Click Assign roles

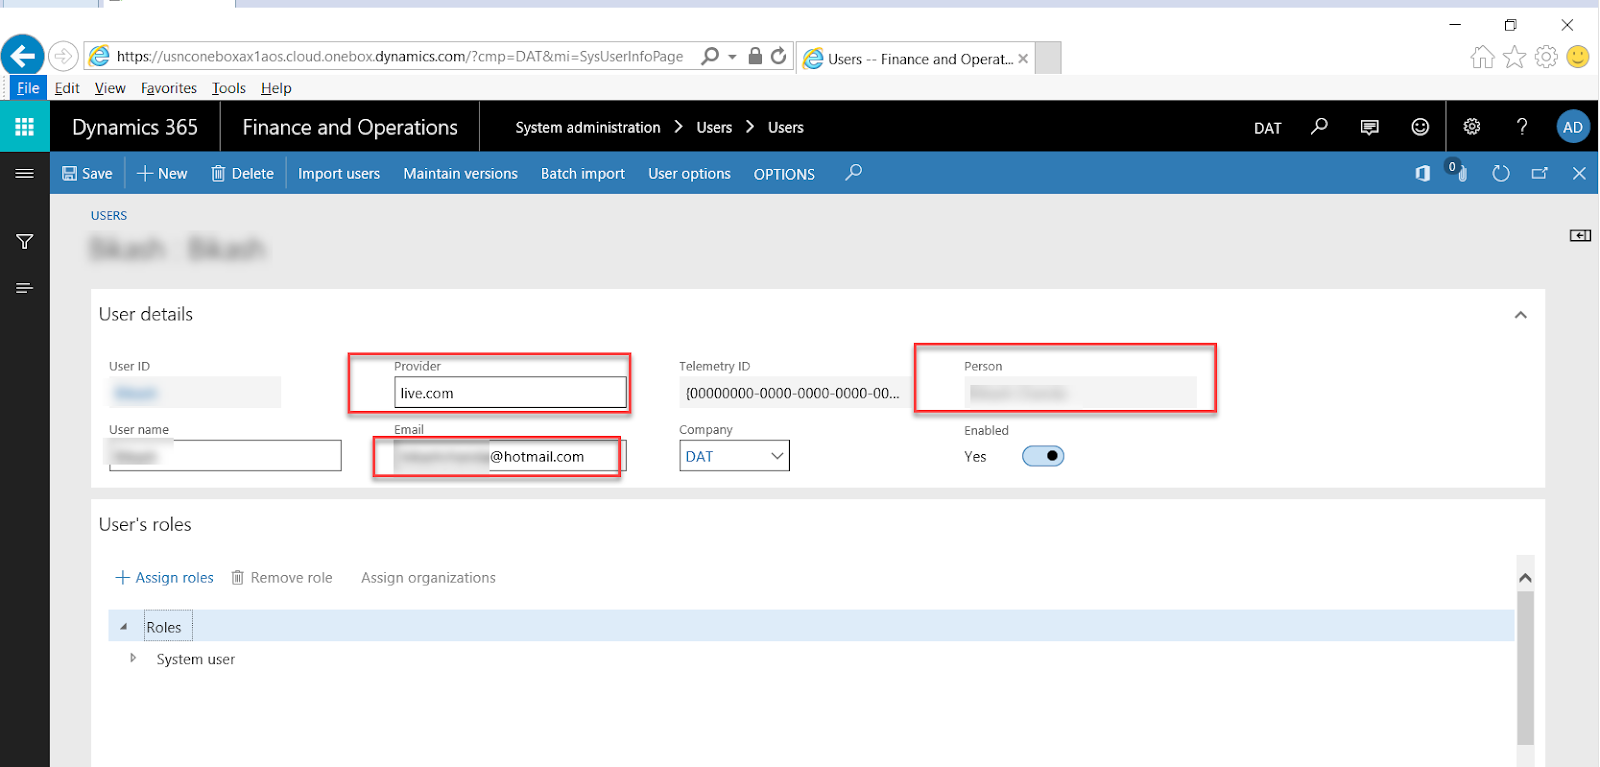point(165,578)
